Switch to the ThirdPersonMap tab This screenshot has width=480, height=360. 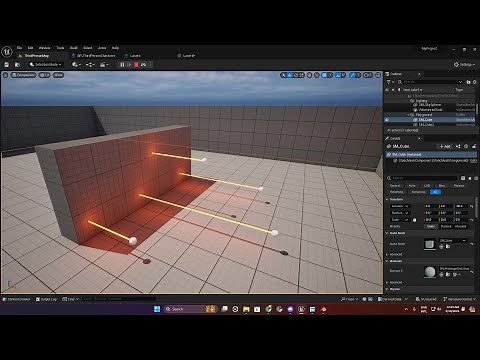click(x=37, y=56)
